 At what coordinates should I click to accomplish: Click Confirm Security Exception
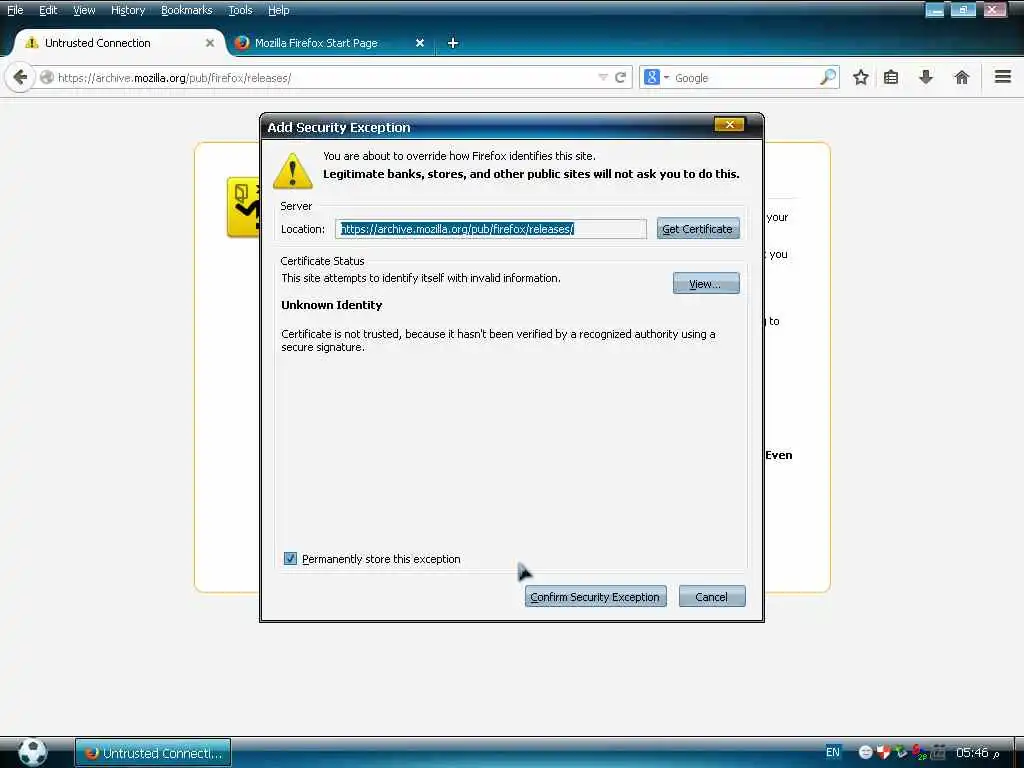pyautogui.click(x=596, y=596)
